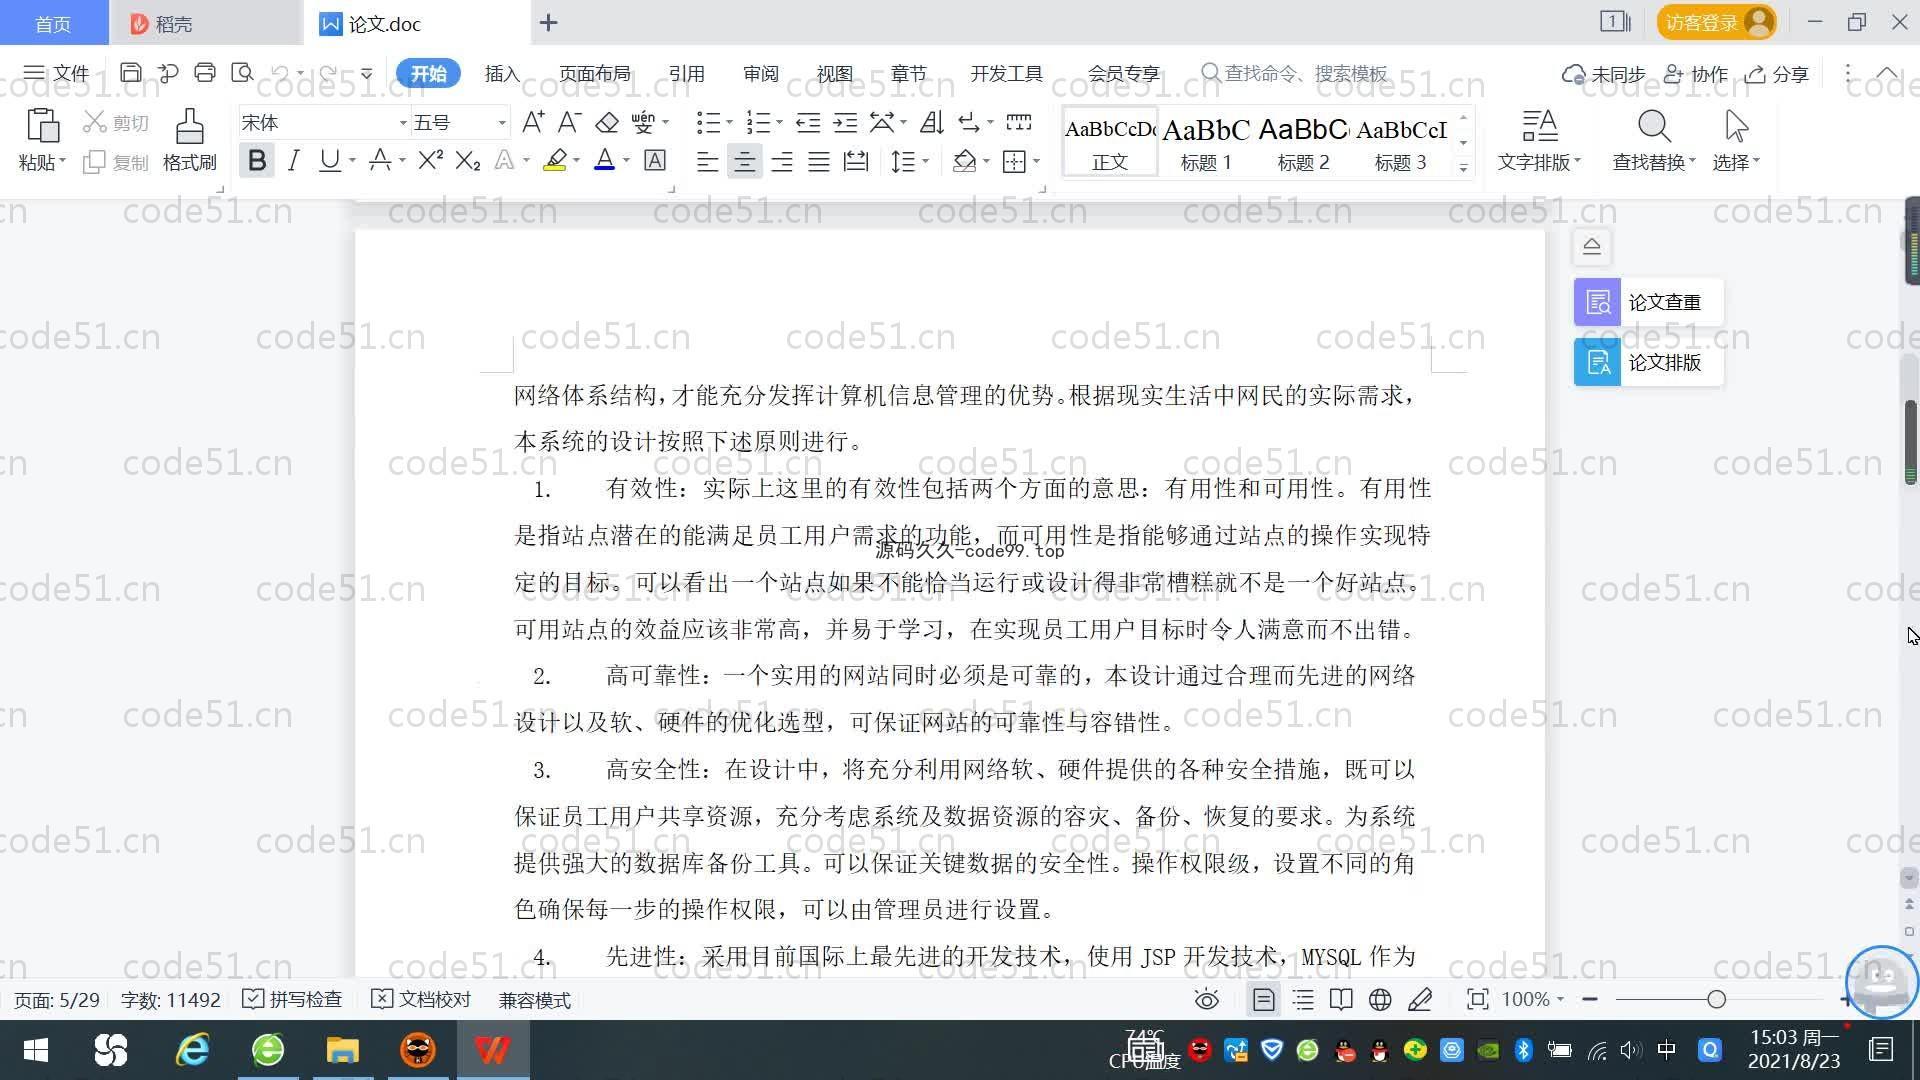Viewport: 1920px width, 1080px height.
Task: Increase paragraph indent
Action: [x=845, y=122]
